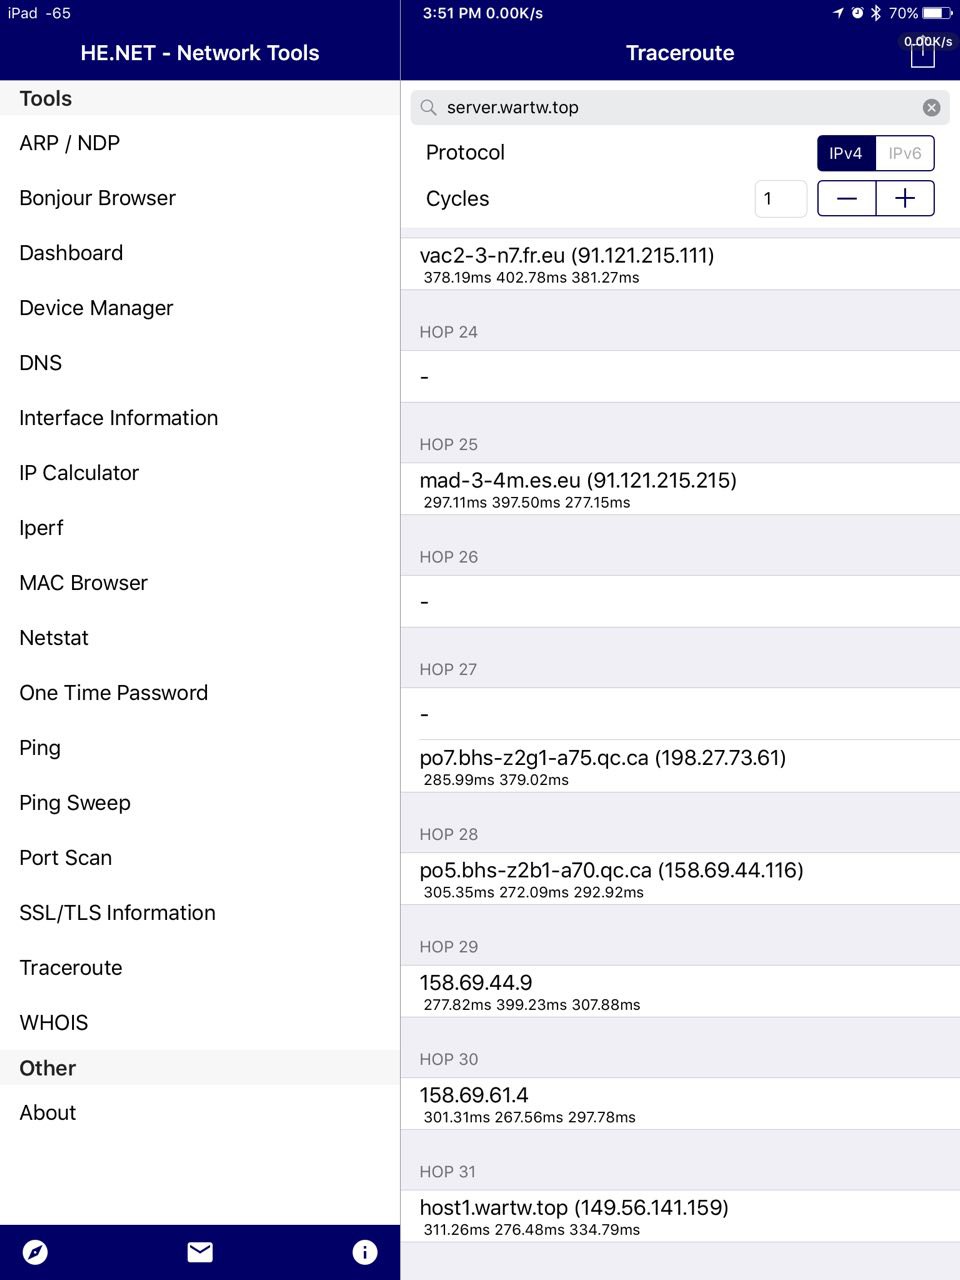Open the DNS tool

(x=41, y=363)
